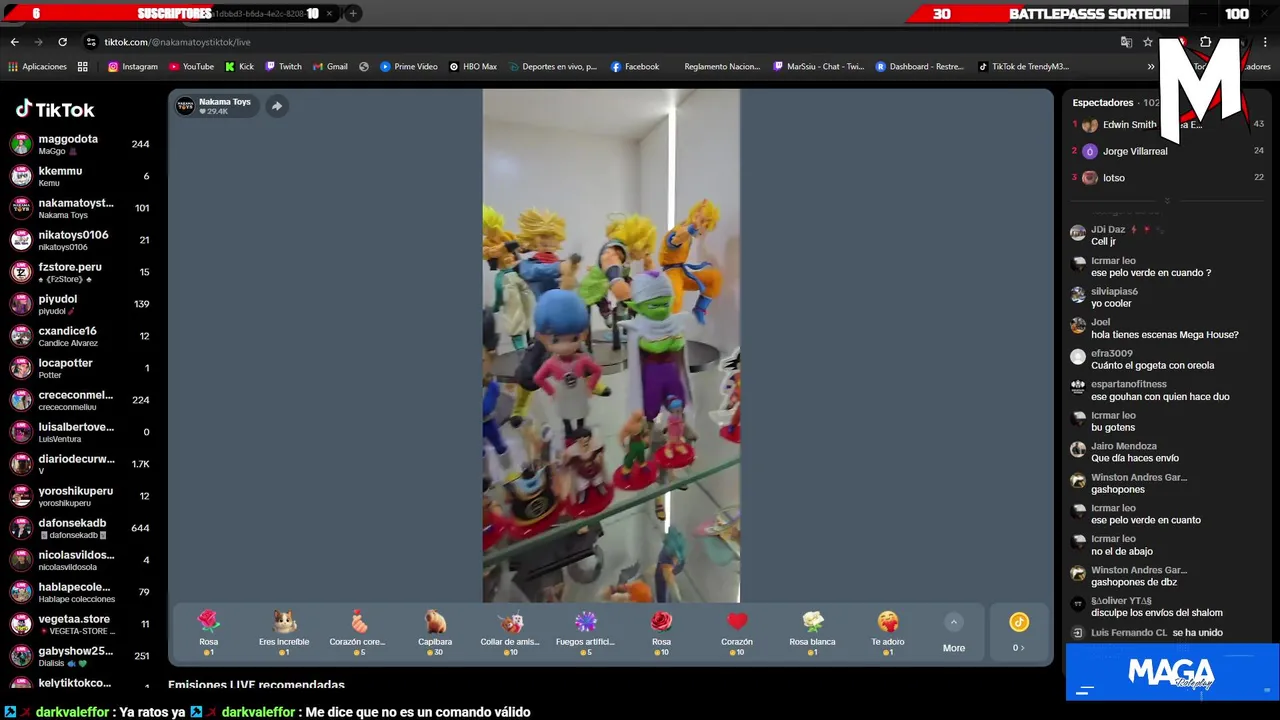Open the Prime Video bookmark

(x=408, y=67)
